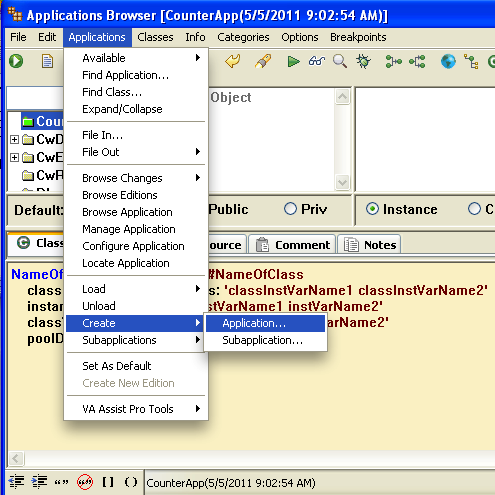
Task: Click the indent-right format icon in status bar
Action: pyautogui.click(x=39, y=482)
